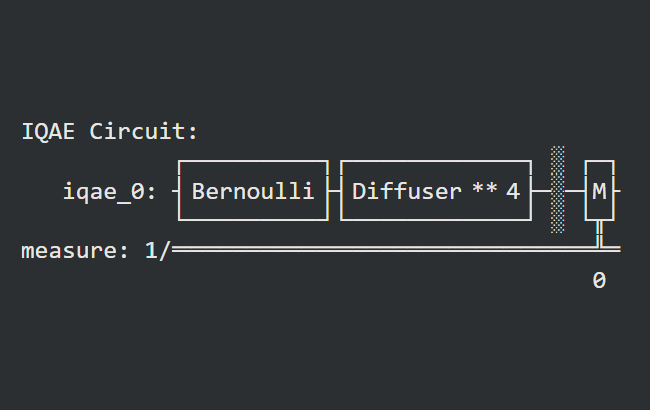Screen dimensions: 650x410
Task: Click the dotted barrier column
Action: tap(558, 189)
